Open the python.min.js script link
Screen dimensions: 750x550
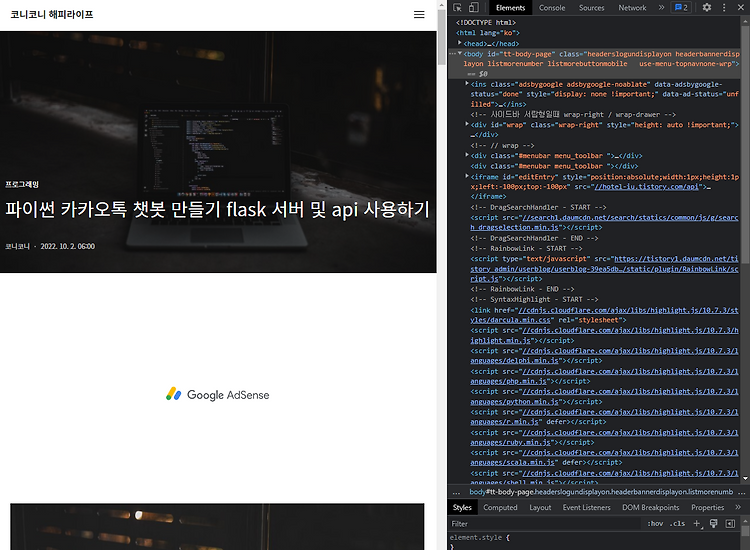coord(604,396)
